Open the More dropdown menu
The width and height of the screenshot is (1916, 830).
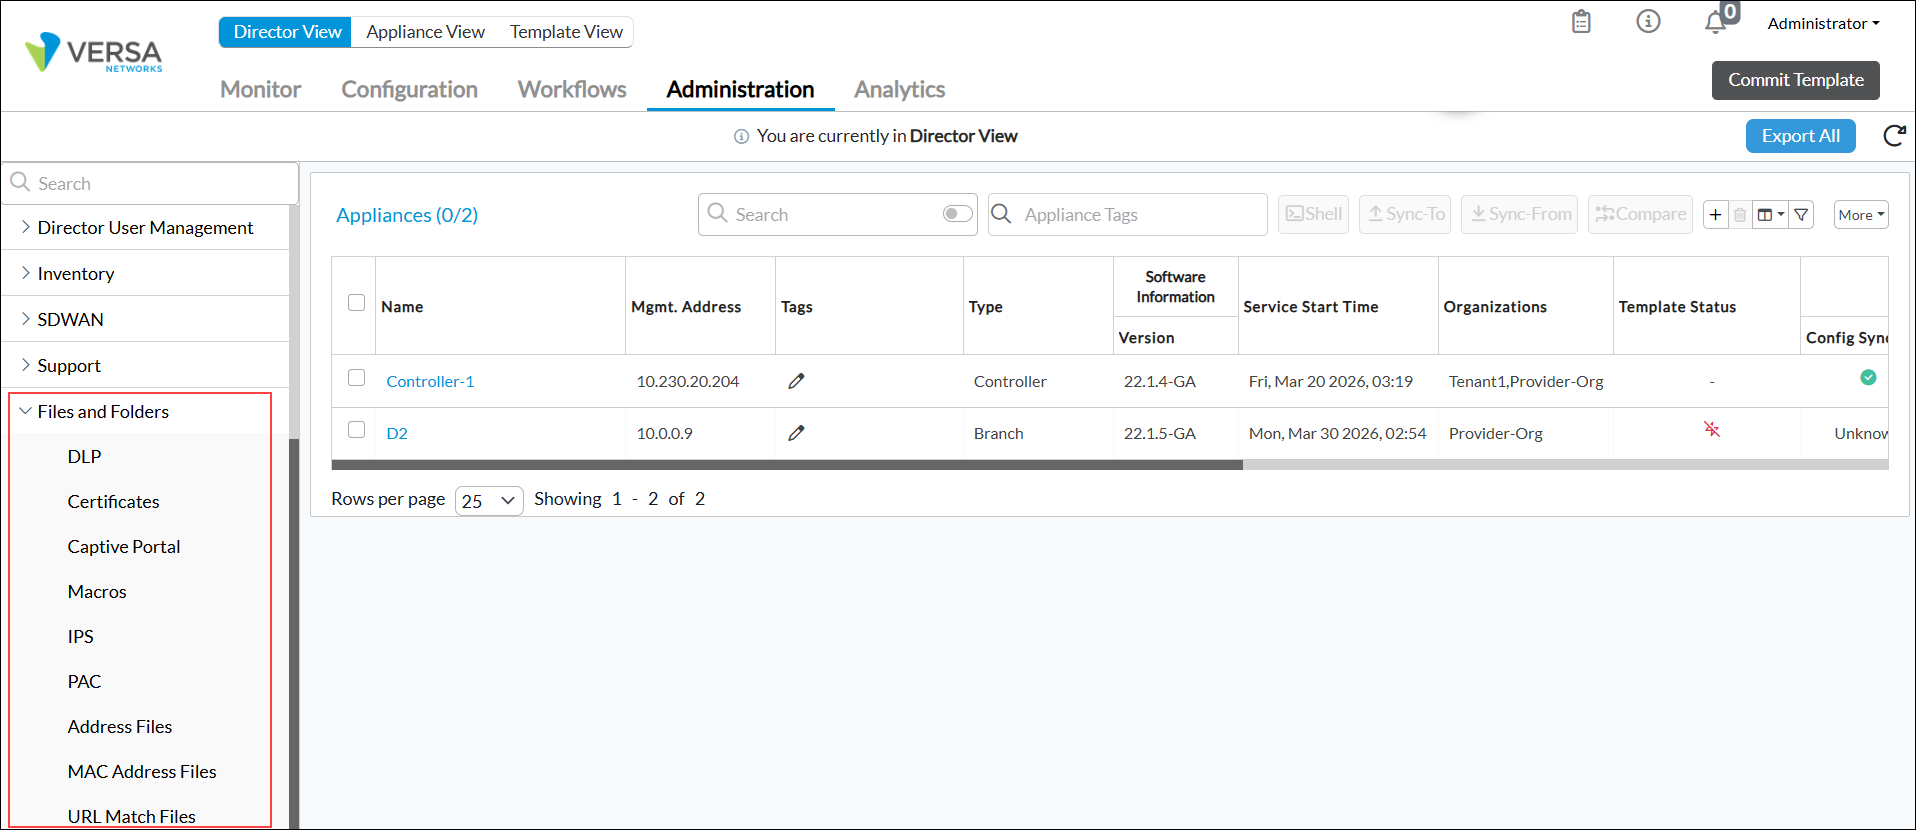tap(1861, 214)
